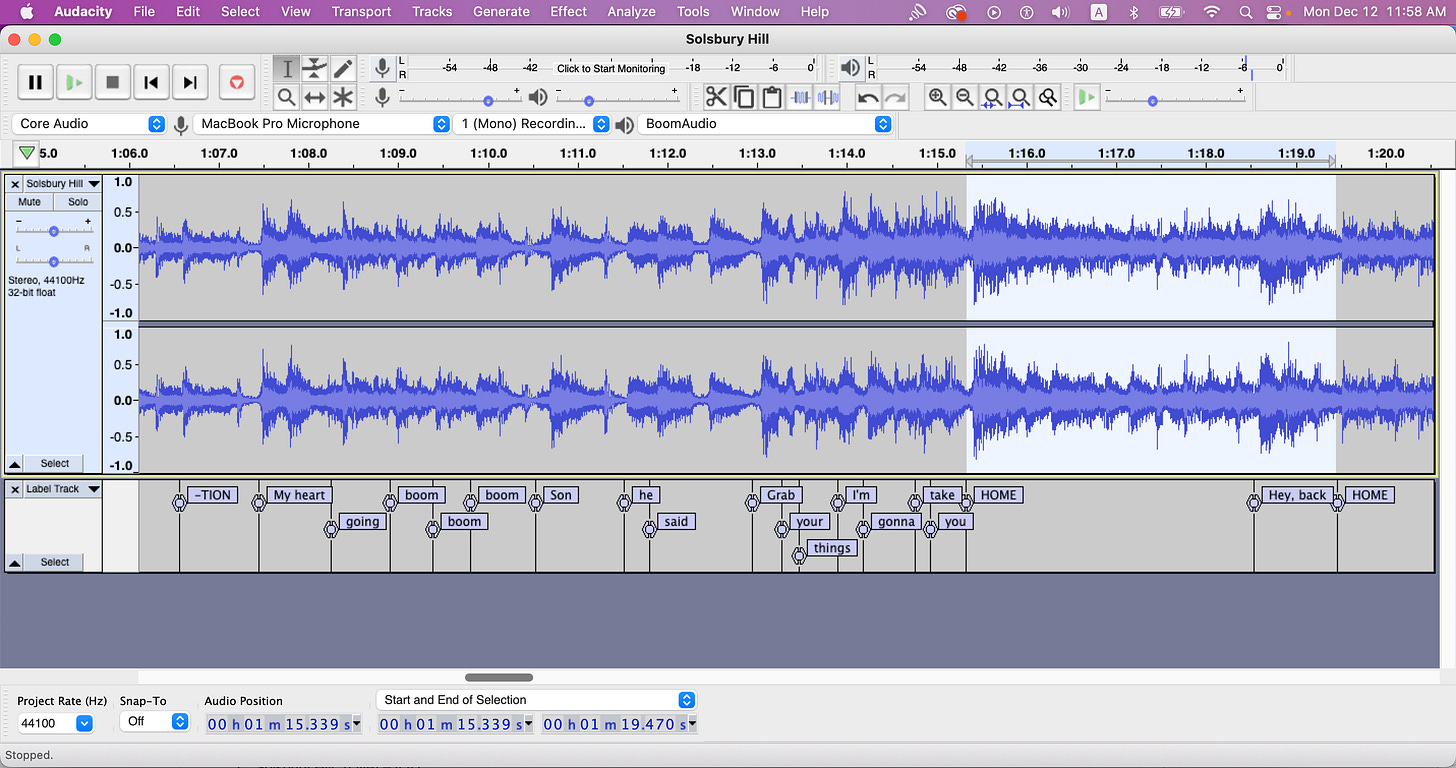Image resolution: width=1456 pixels, height=768 pixels.
Task: Open the BoomAudio playback device dropdown
Action: point(764,124)
